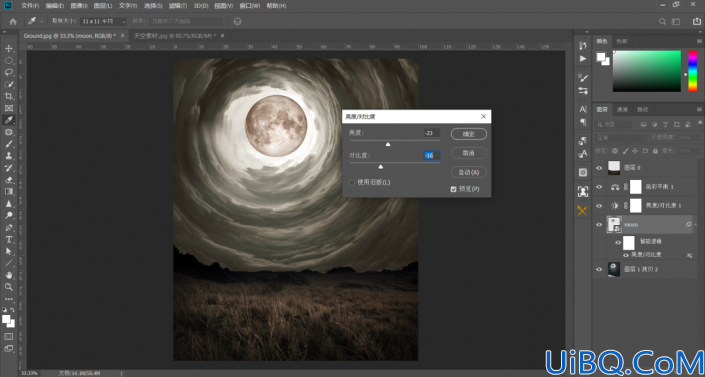Switch to the Channels tab
Screen dimensions: 705x377
point(622,109)
